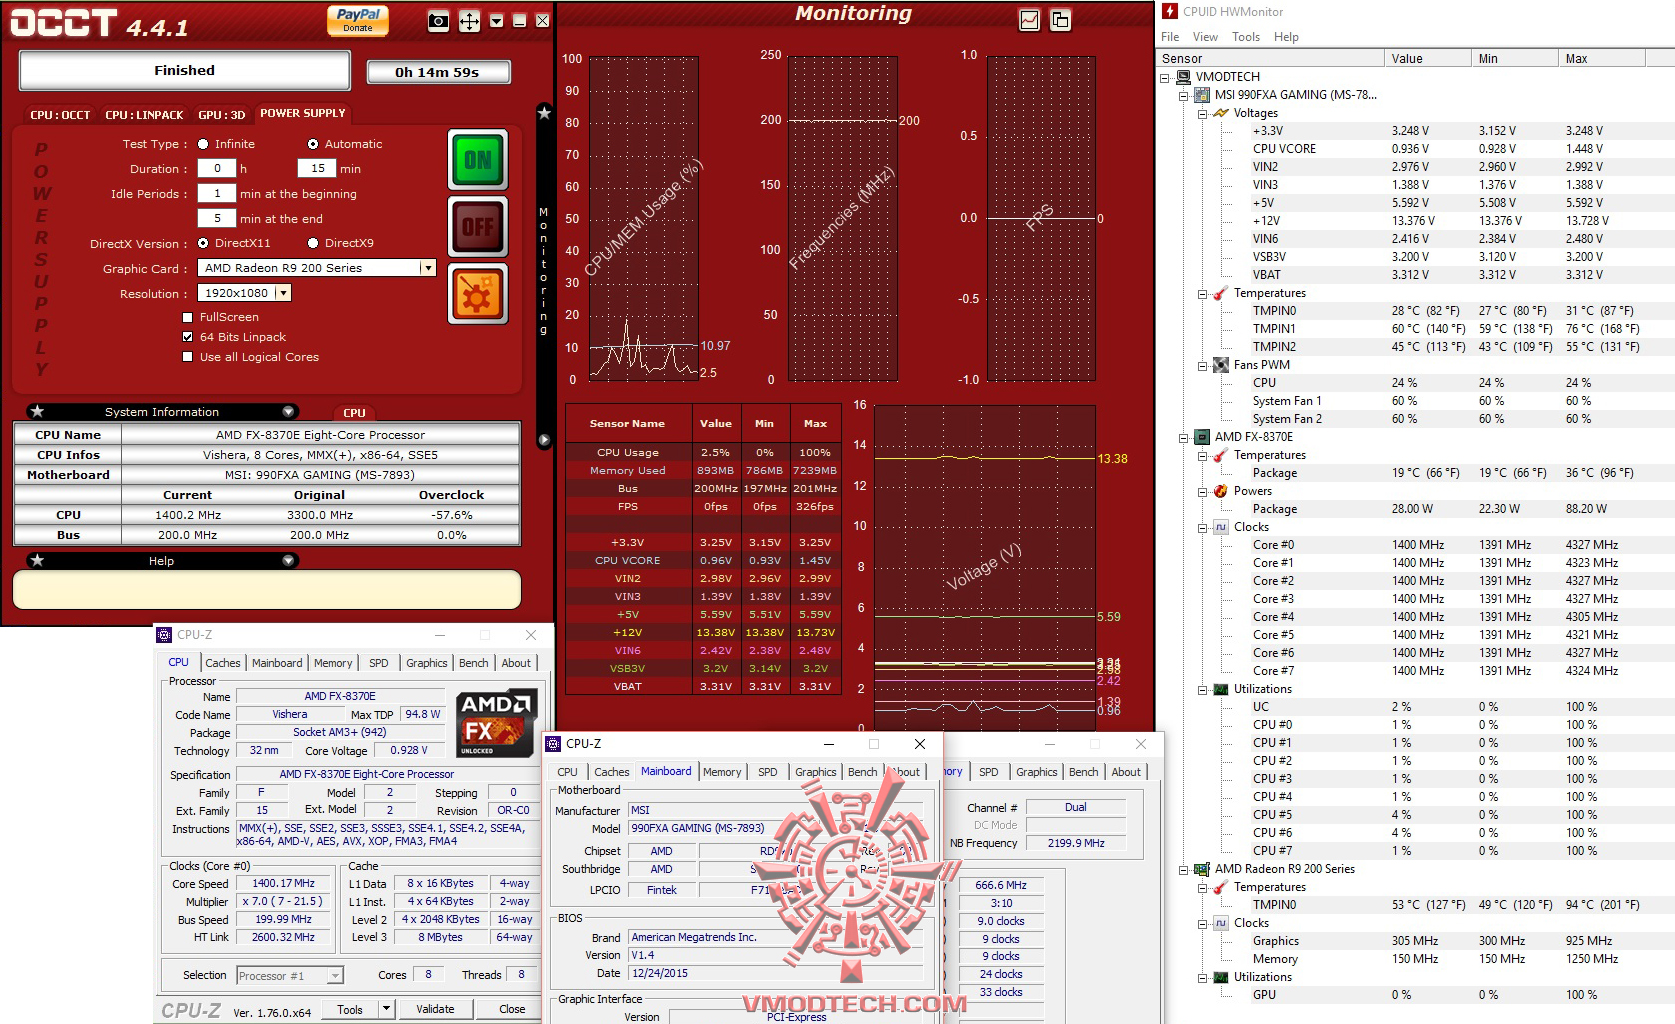Select the Infinite test type
The image size is (1675, 1024).
203,144
